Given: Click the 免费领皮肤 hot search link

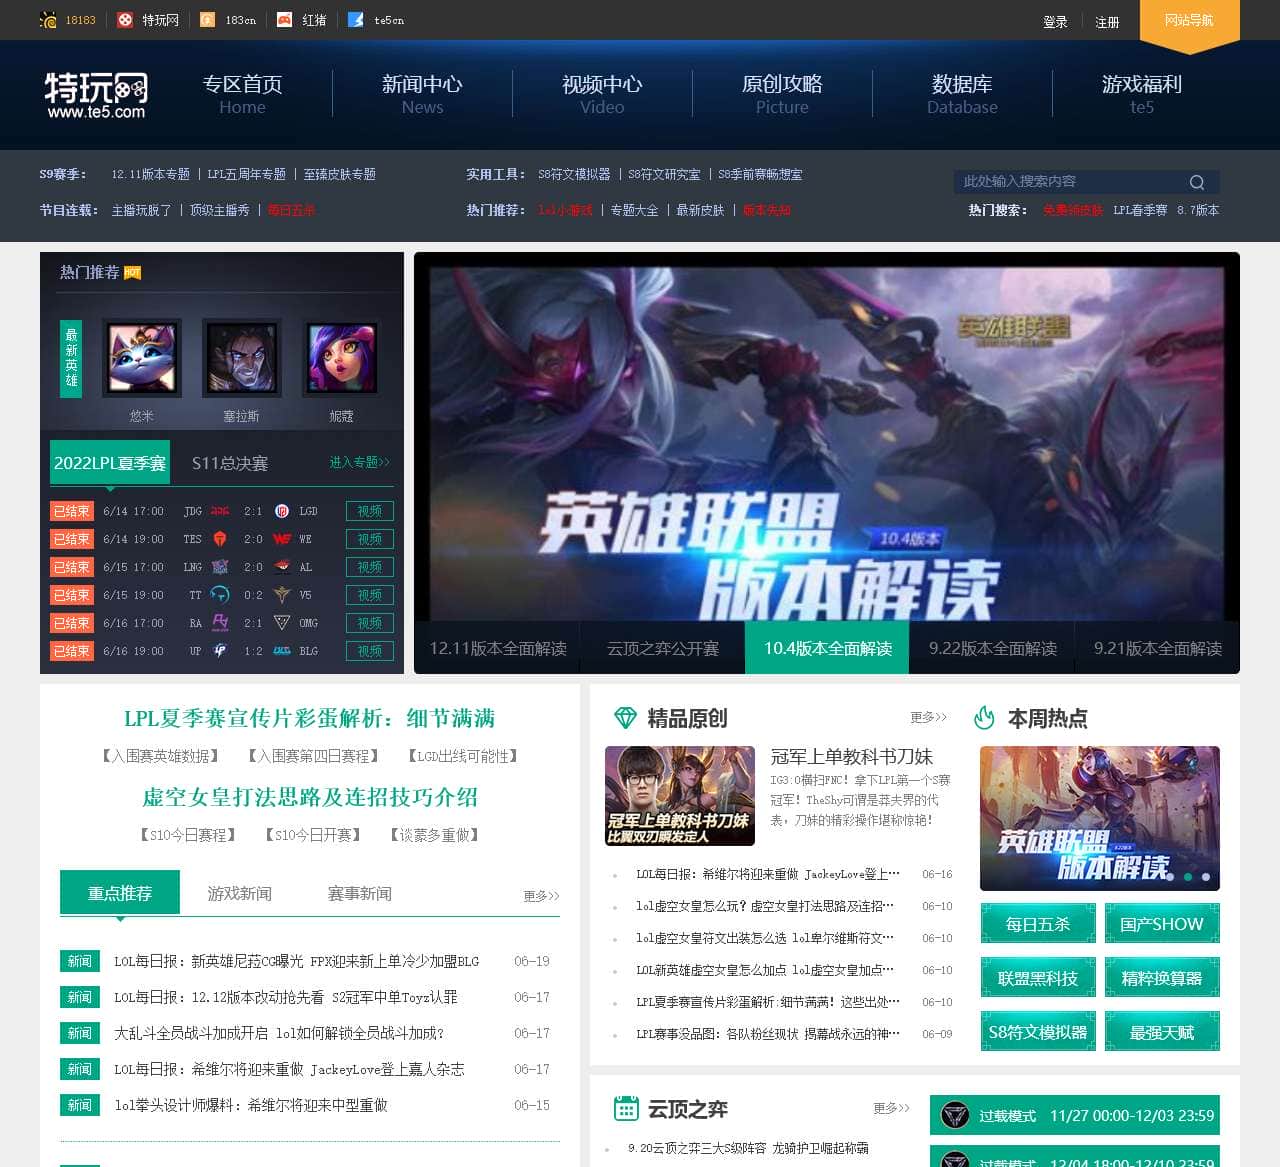Looking at the screenshot, I should [1073, 210].
